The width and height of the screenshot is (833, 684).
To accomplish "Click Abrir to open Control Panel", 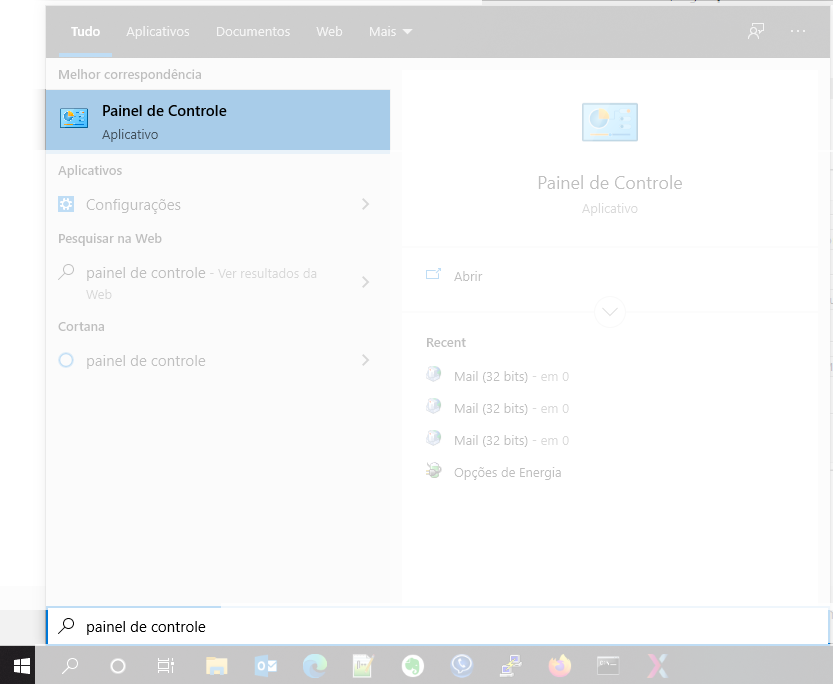I will 468,276.
